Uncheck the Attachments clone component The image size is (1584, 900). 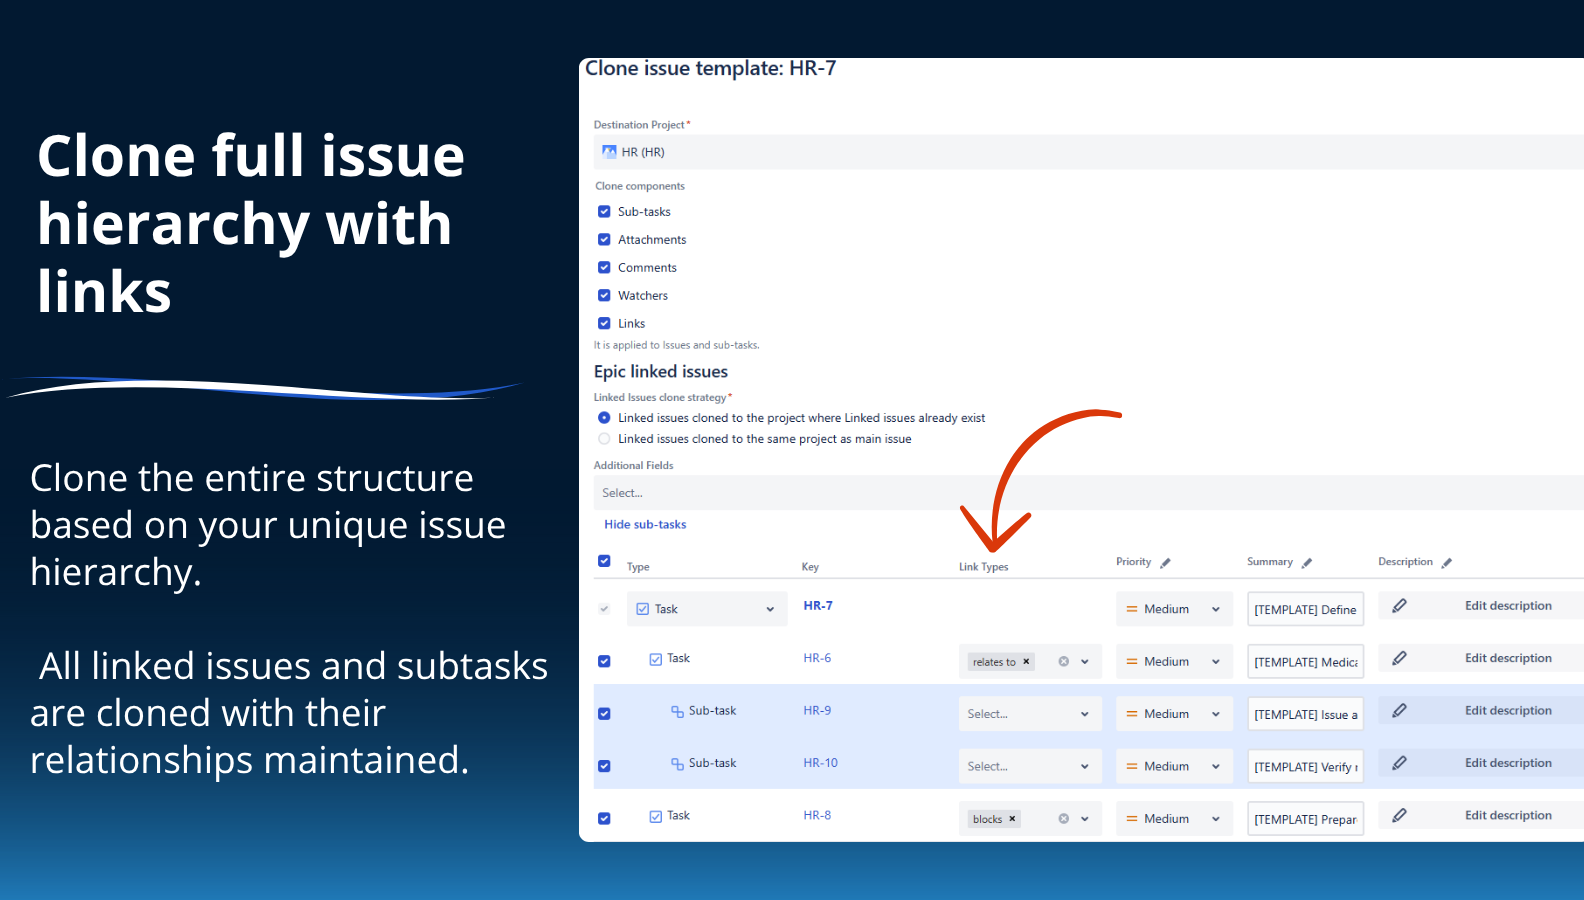[x=604, y=240]
